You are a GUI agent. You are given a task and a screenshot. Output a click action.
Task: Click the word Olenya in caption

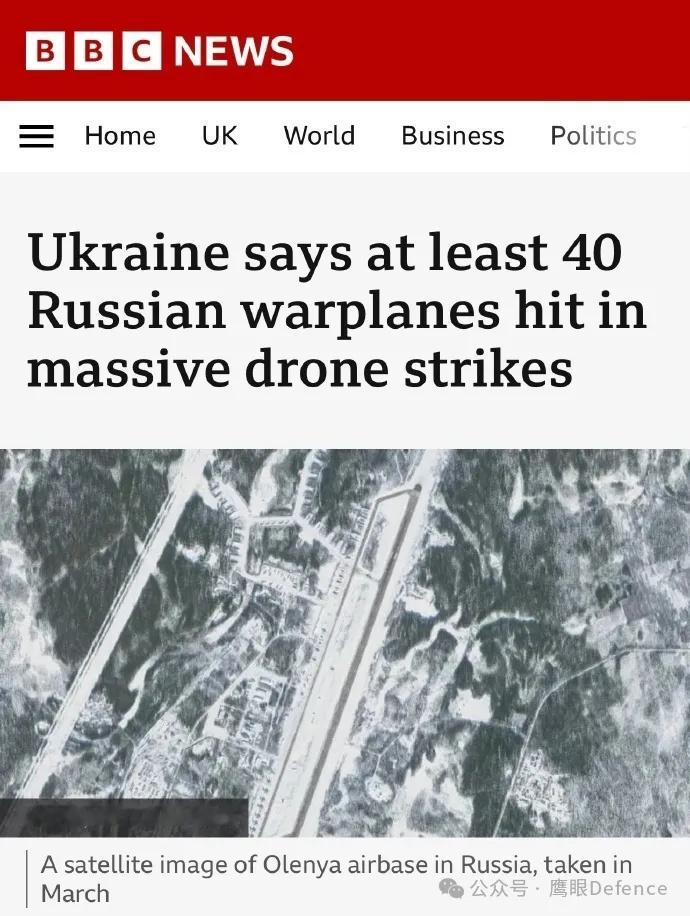(x=300, y=865)
